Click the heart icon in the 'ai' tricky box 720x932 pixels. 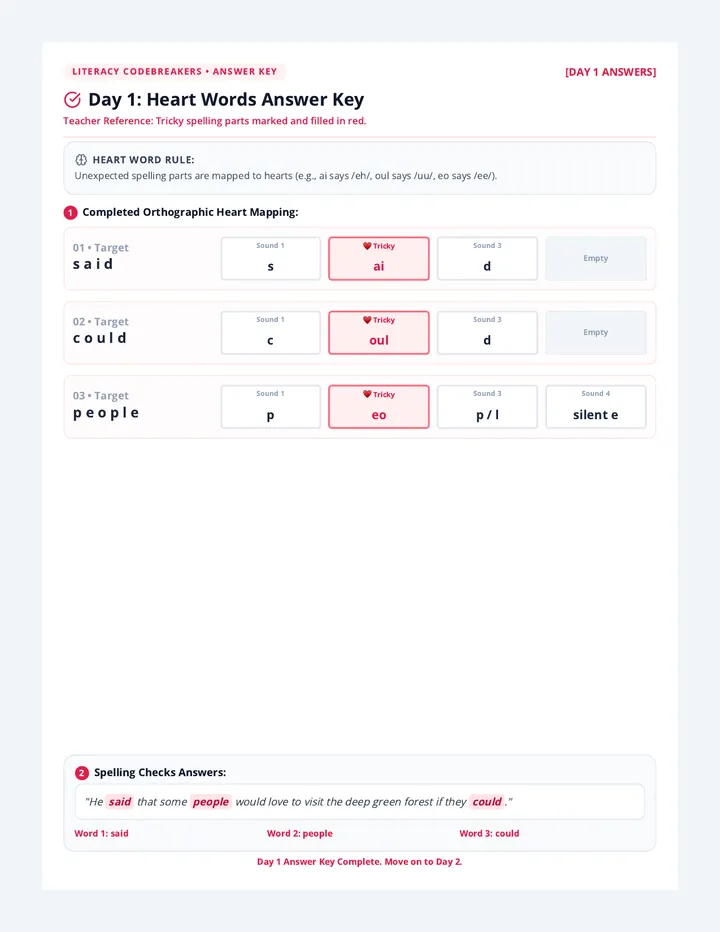(x=367, y=246)
